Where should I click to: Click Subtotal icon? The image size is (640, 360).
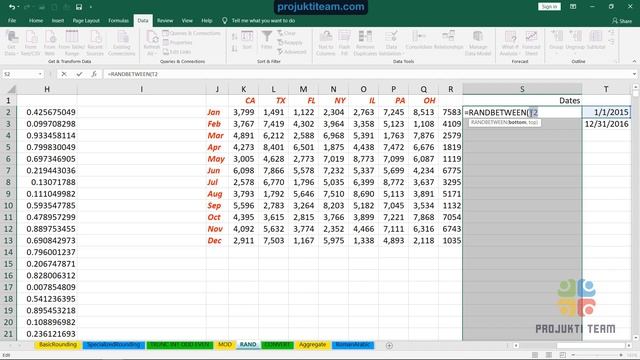596,41
